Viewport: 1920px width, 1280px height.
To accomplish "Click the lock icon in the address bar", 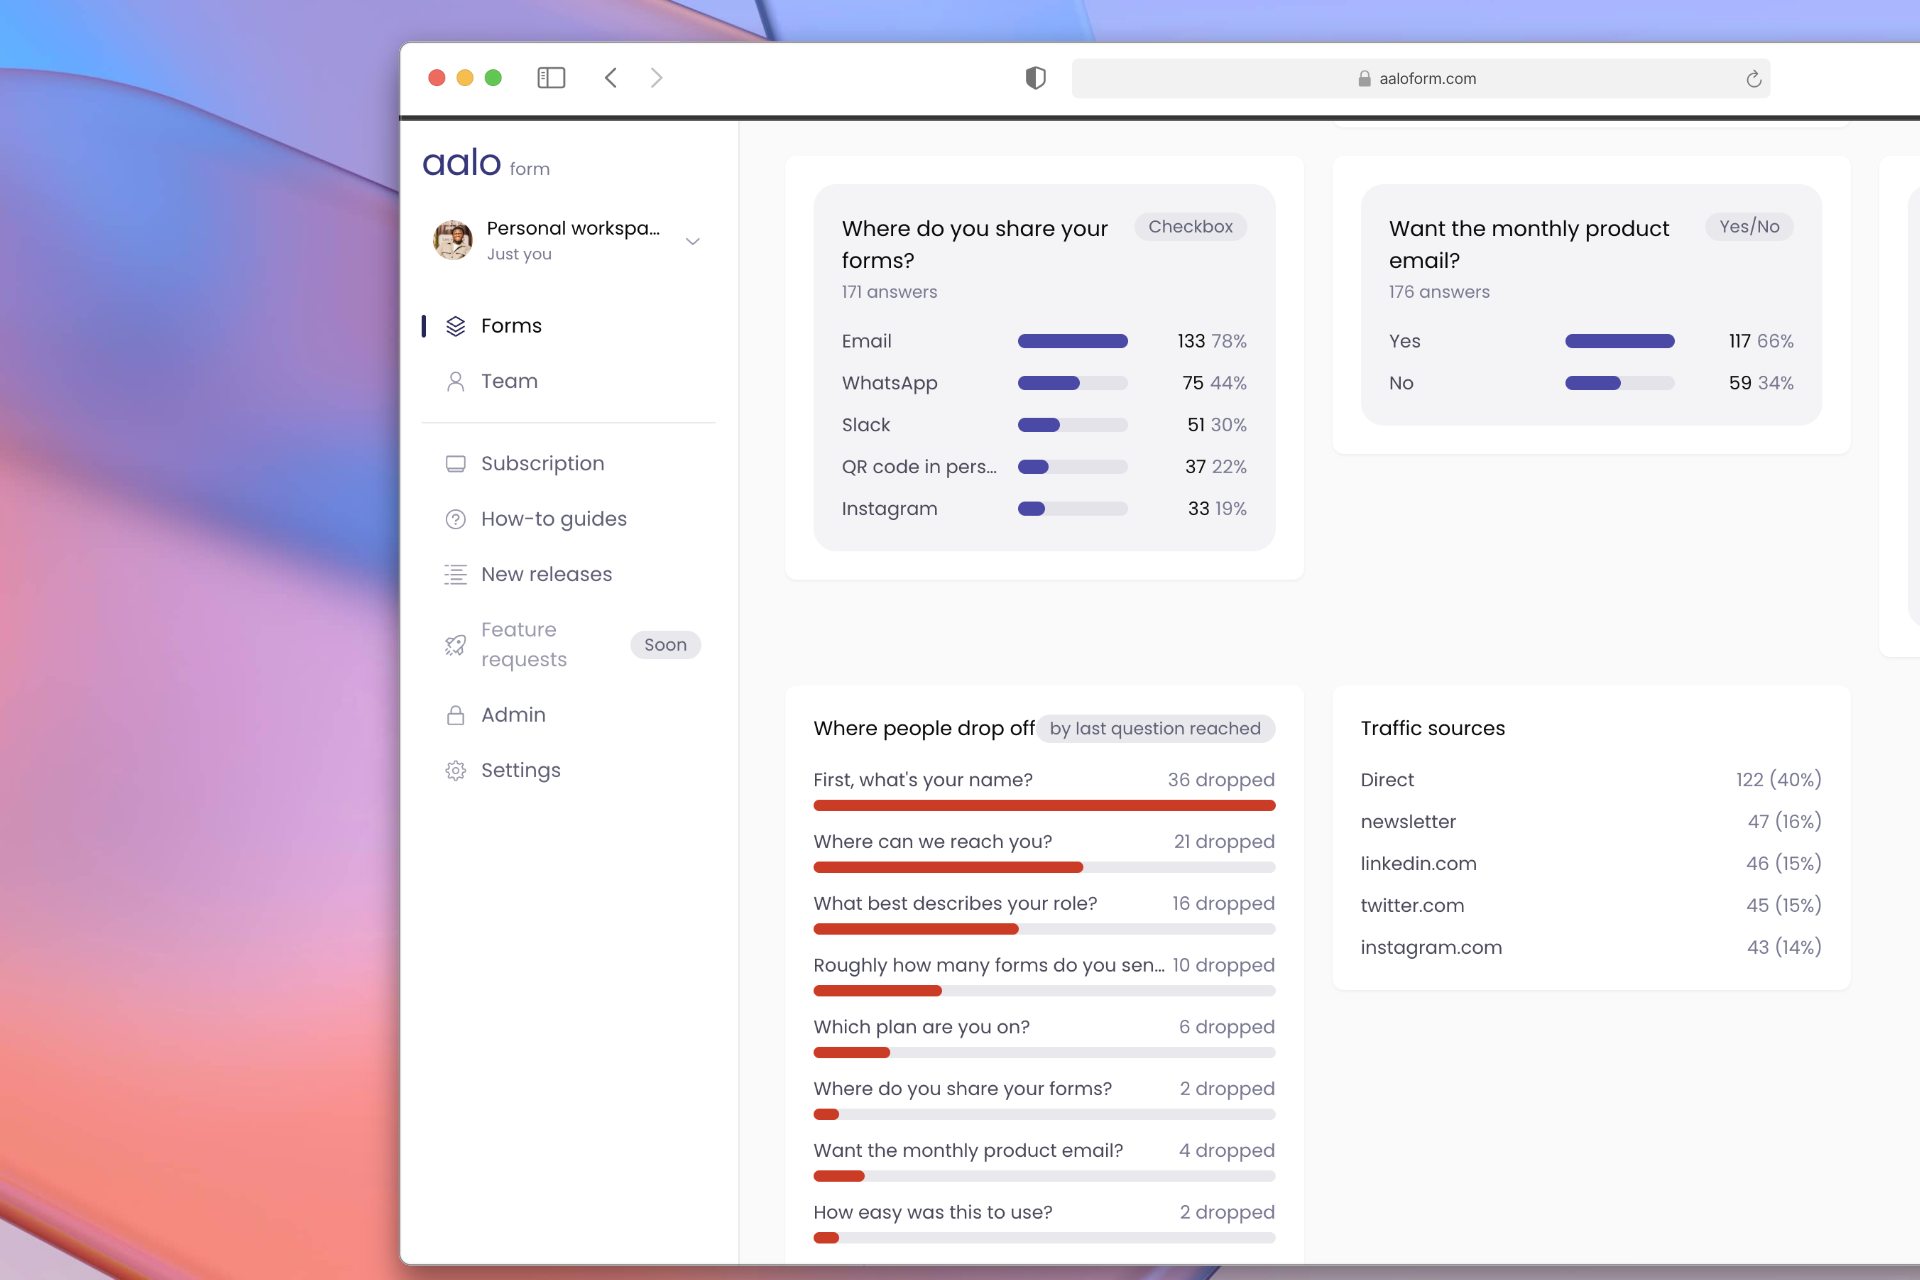I will tap(1364, 79).
